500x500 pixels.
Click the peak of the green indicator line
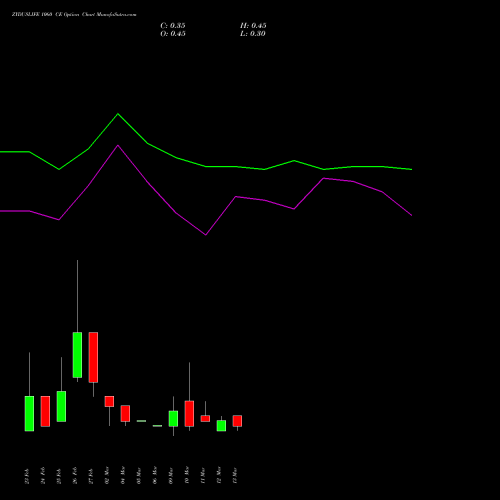tap(118, 114)
